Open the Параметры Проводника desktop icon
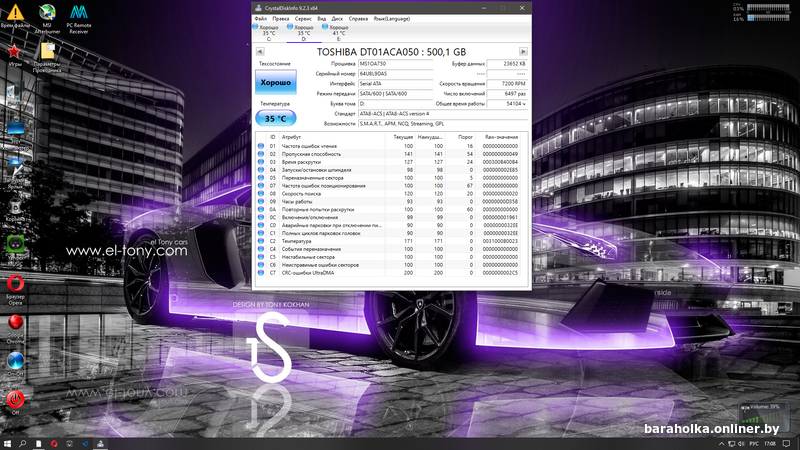 [x=47, y=57]
